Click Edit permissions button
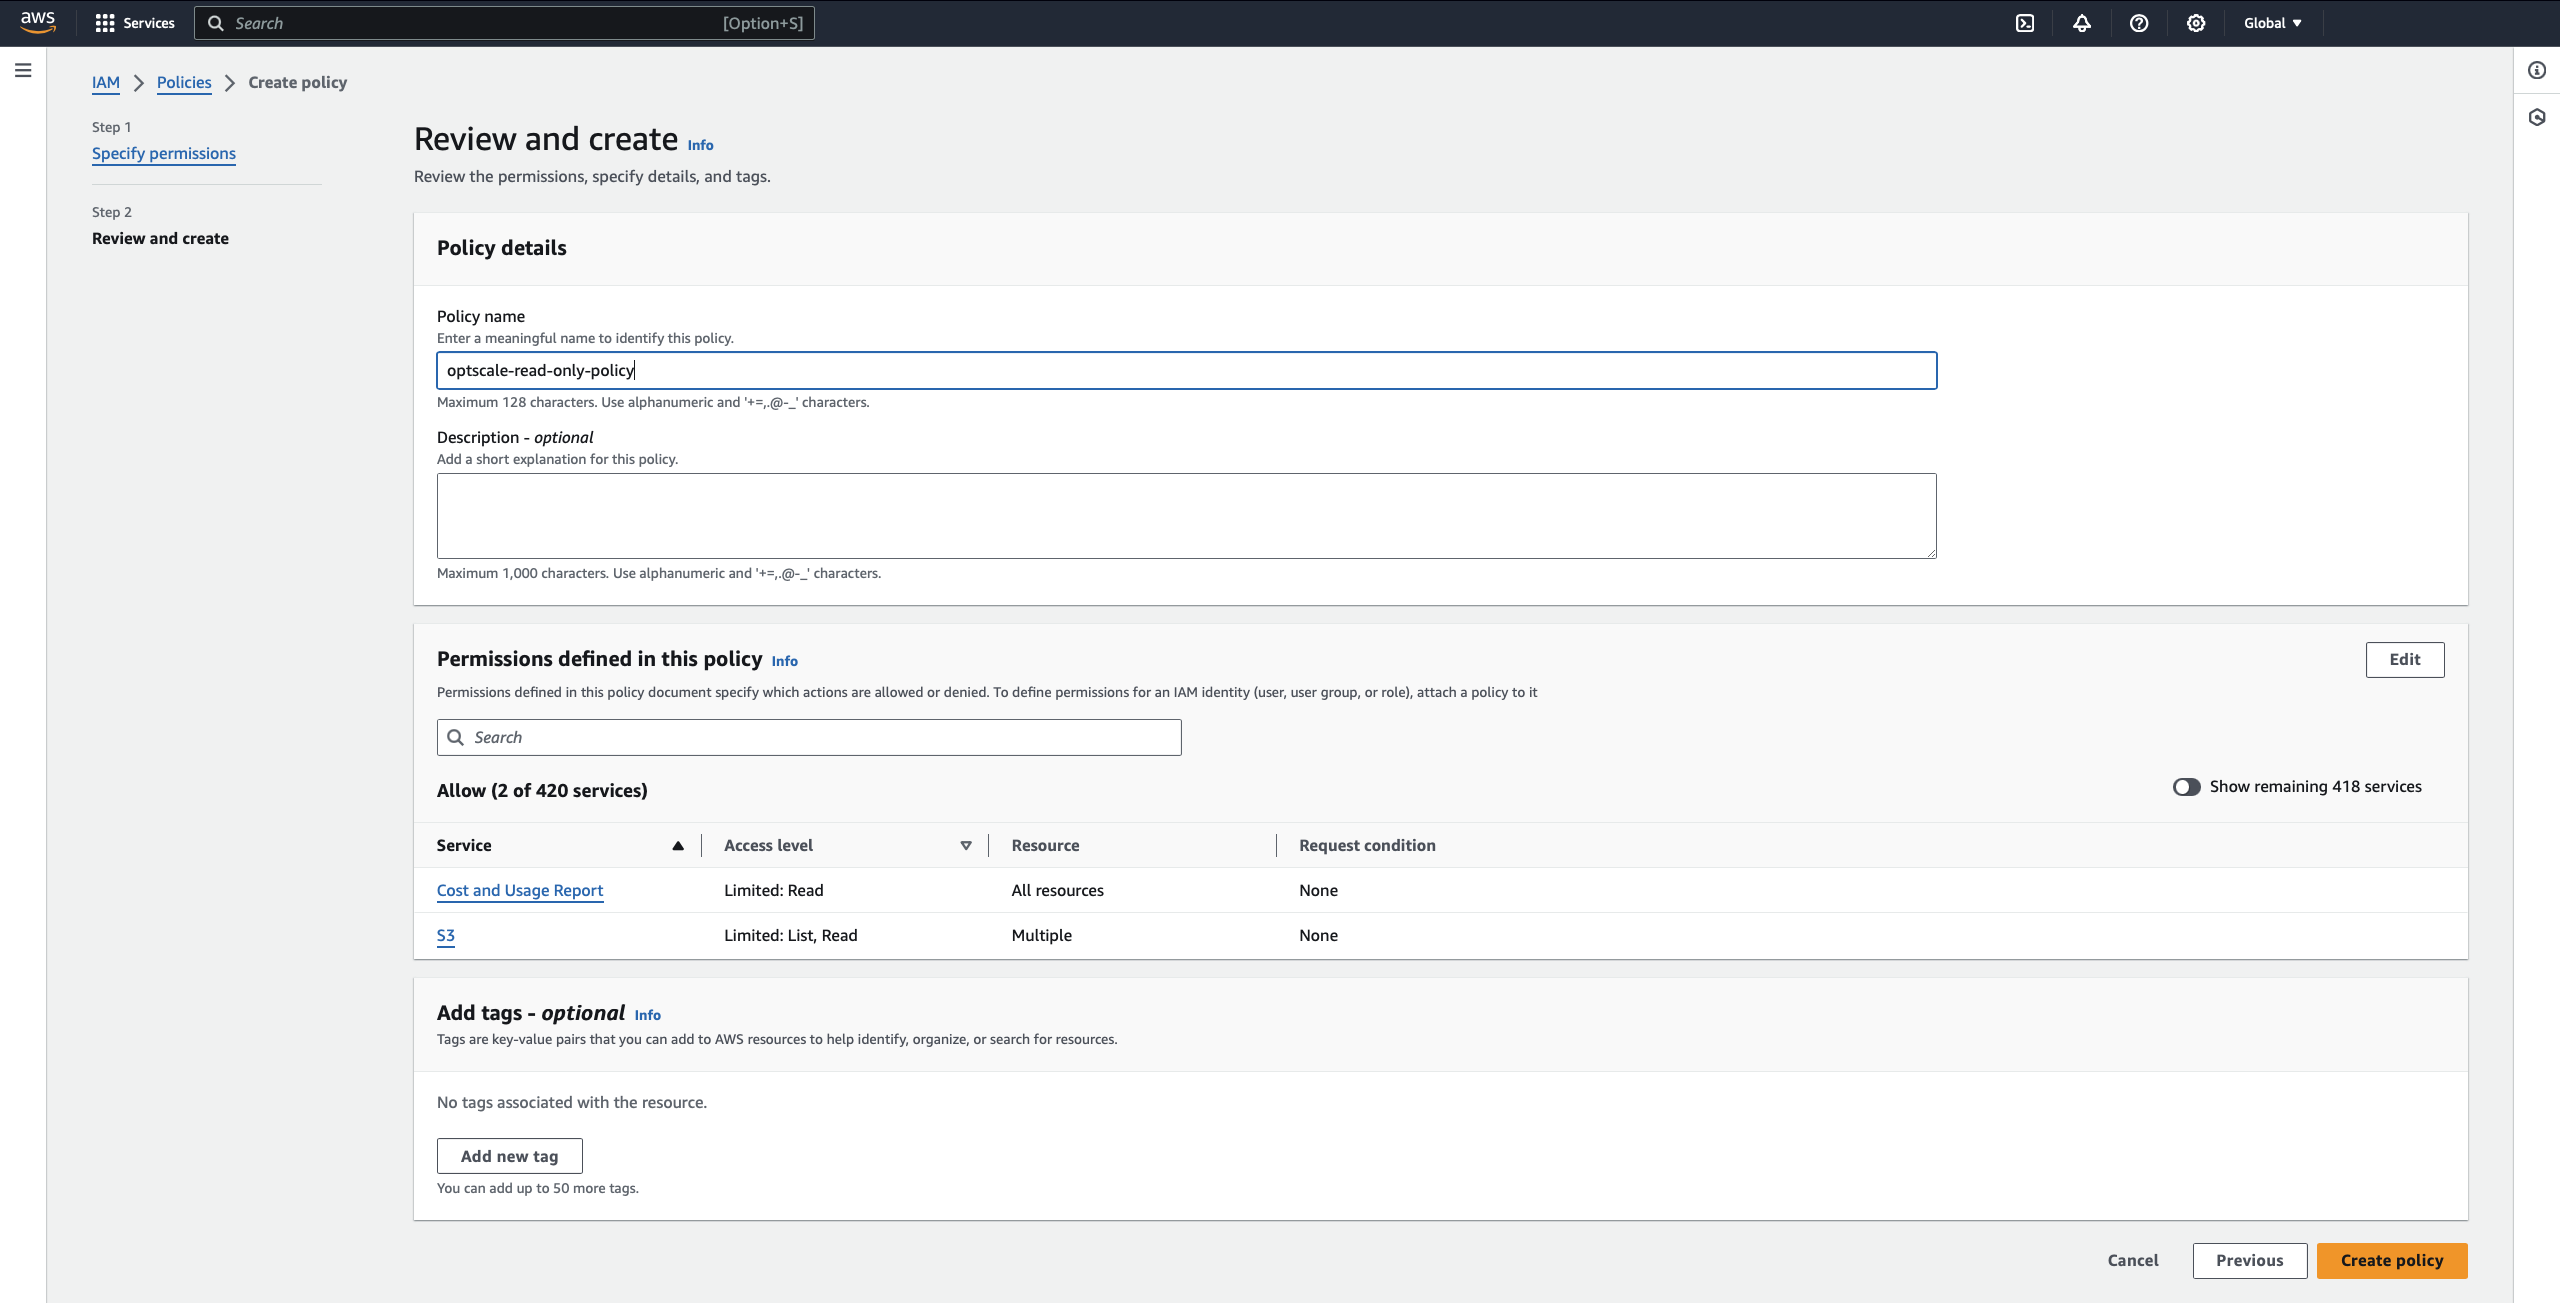2560x1303 pixels. tap(2404, 659)
